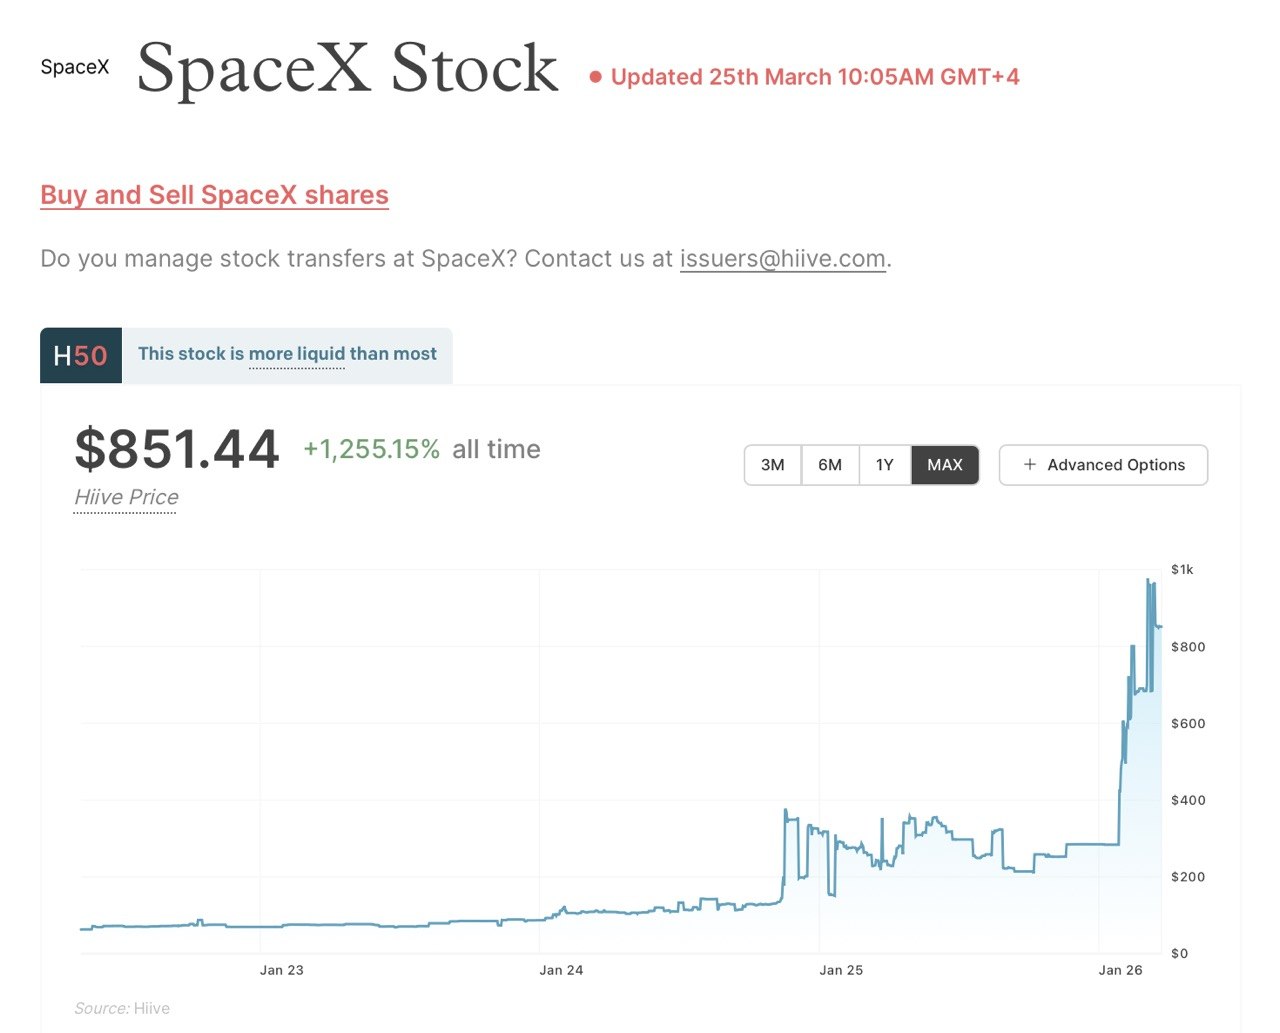Open Buy and Sell SpaceX shares link
The width and height of the screenshot is (1280, 1033).
[214, 195]
